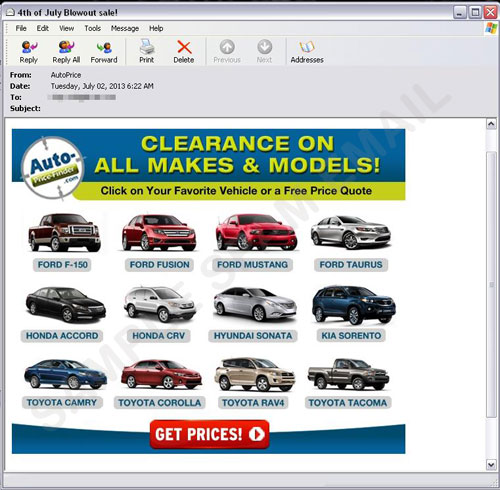Click the silver Honda CRV image
The width and height of the screenshot is (500, 490).
[159, 304]
